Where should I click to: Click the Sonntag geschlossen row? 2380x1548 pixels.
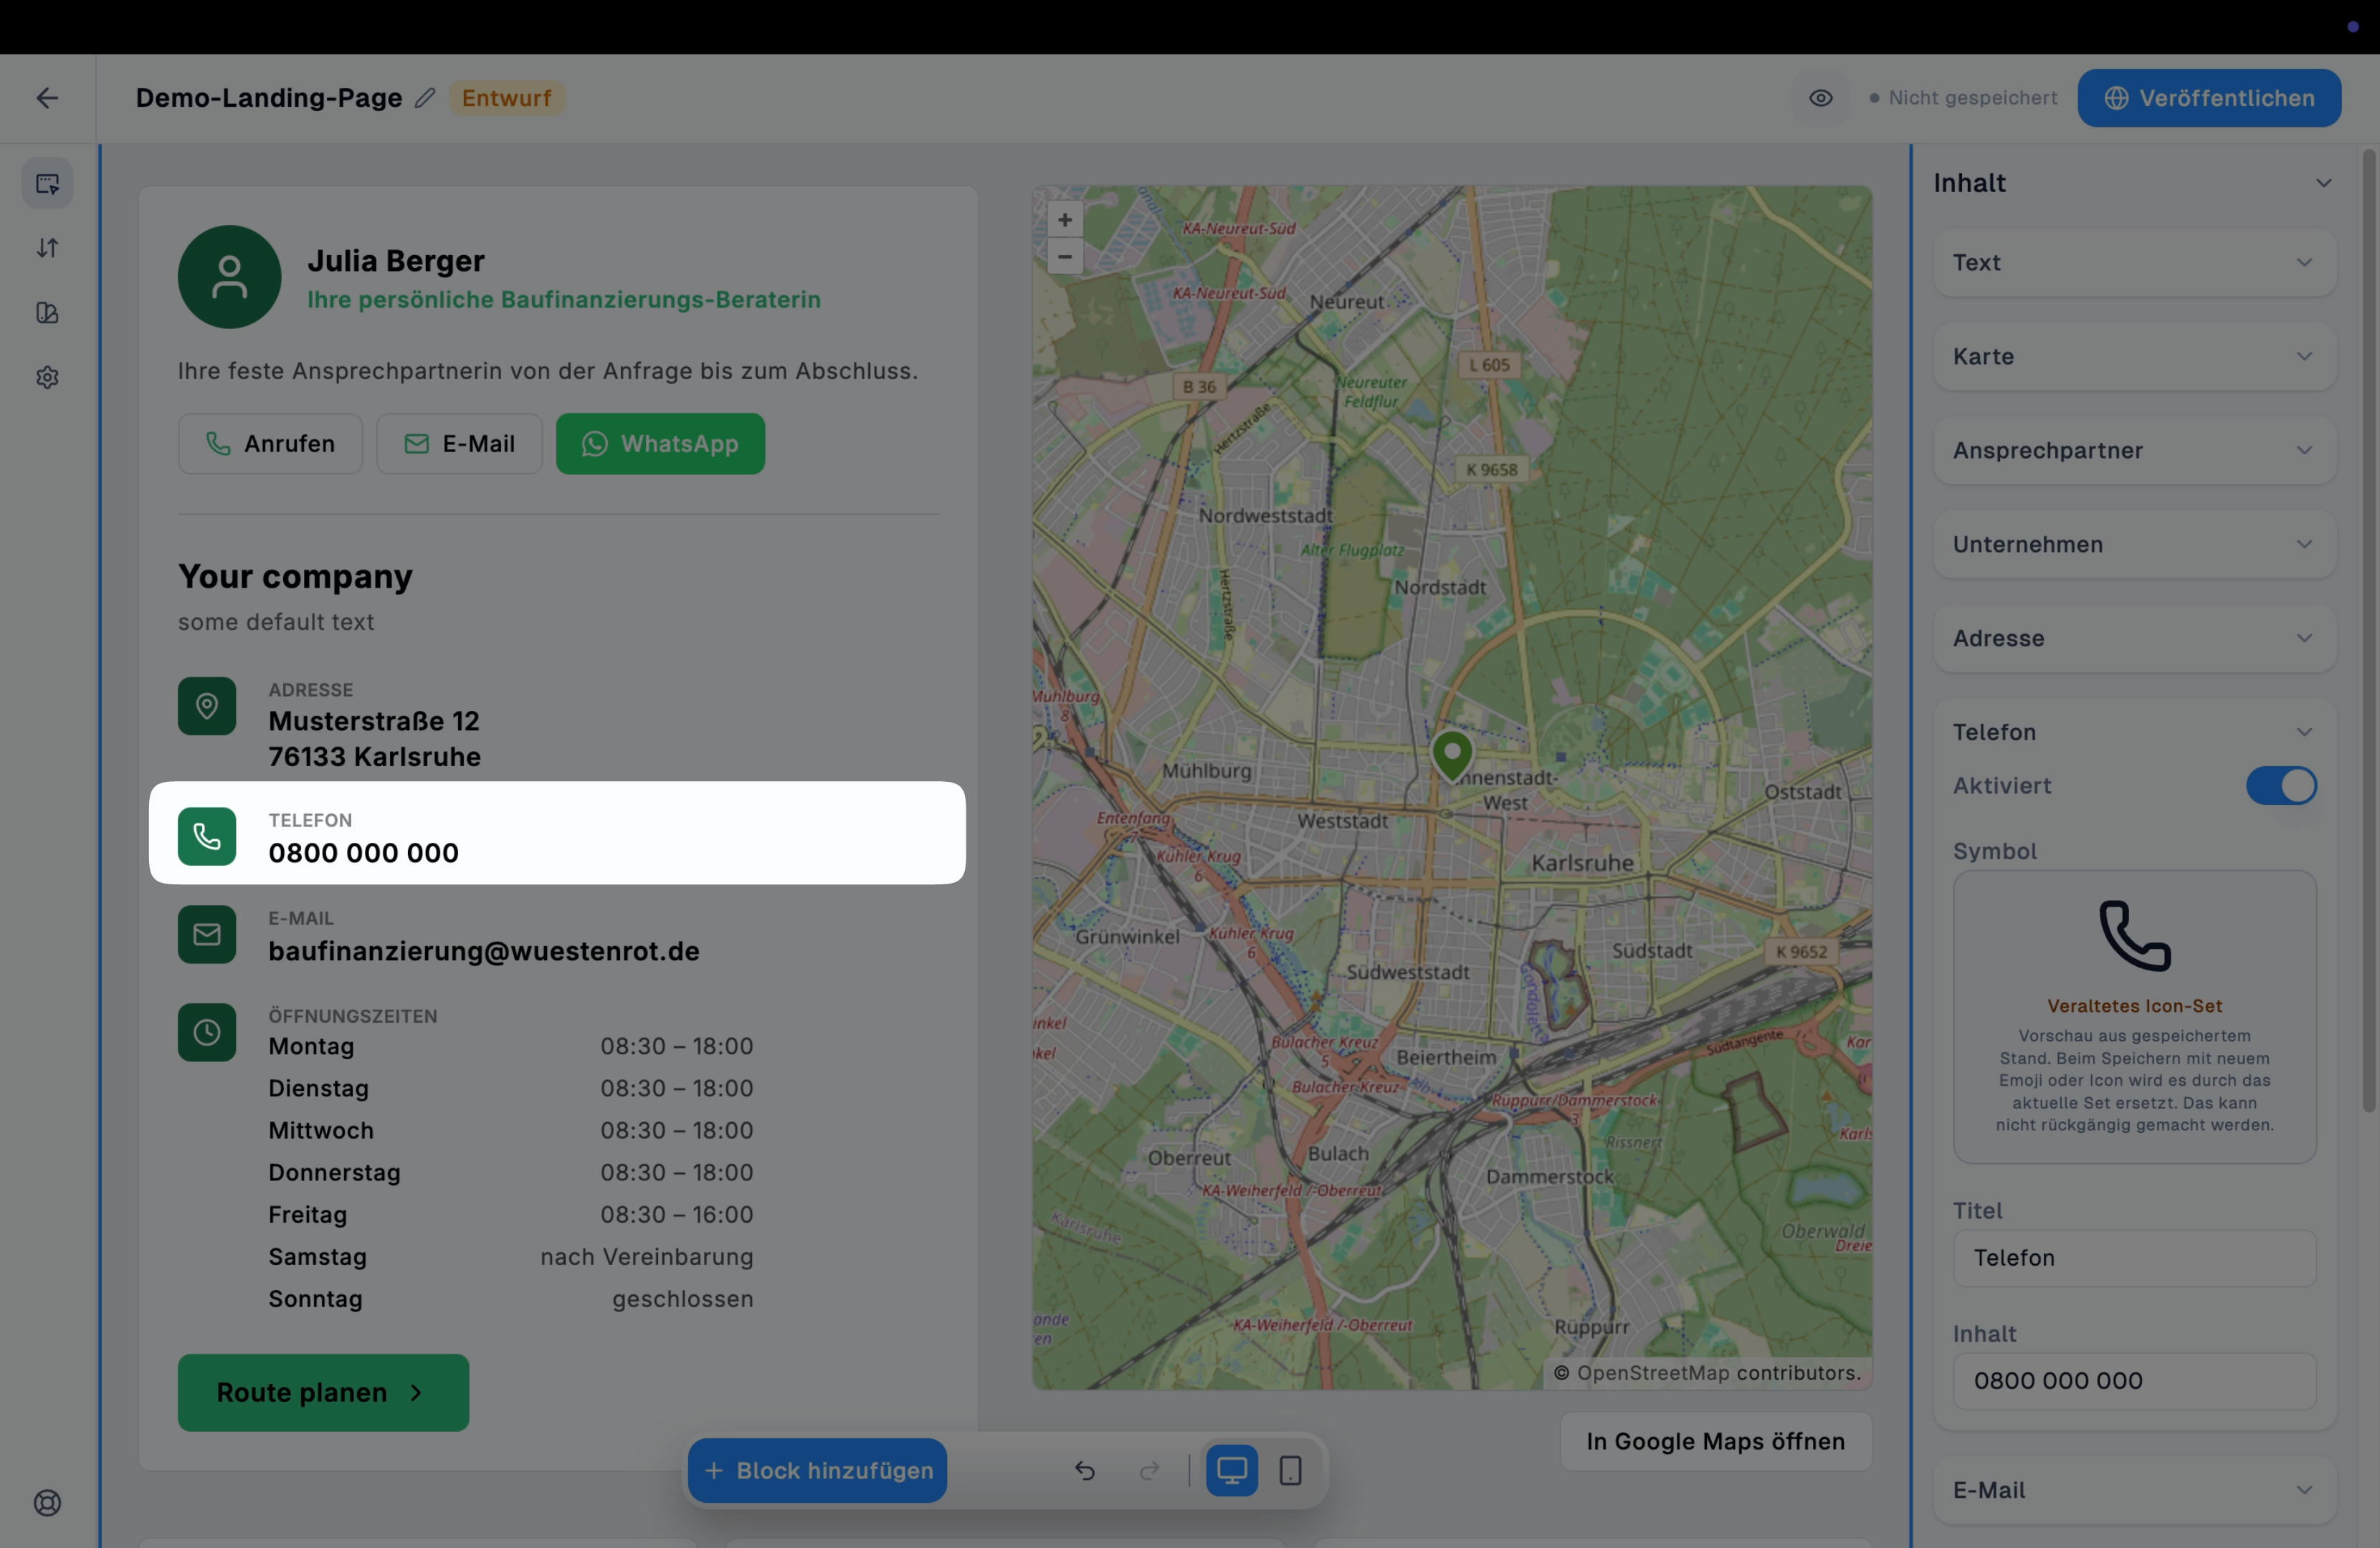point(510,1299)
